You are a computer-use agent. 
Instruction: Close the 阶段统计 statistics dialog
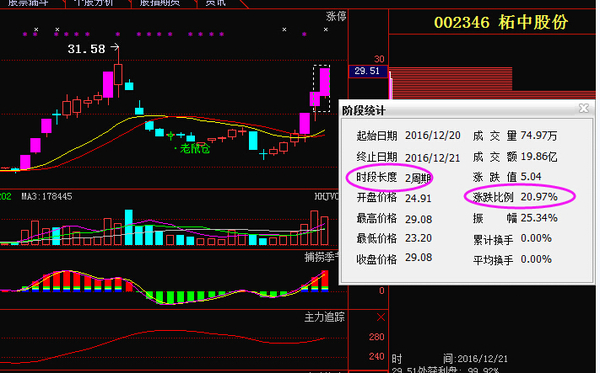pyautogui.click(x=584, y=108)
